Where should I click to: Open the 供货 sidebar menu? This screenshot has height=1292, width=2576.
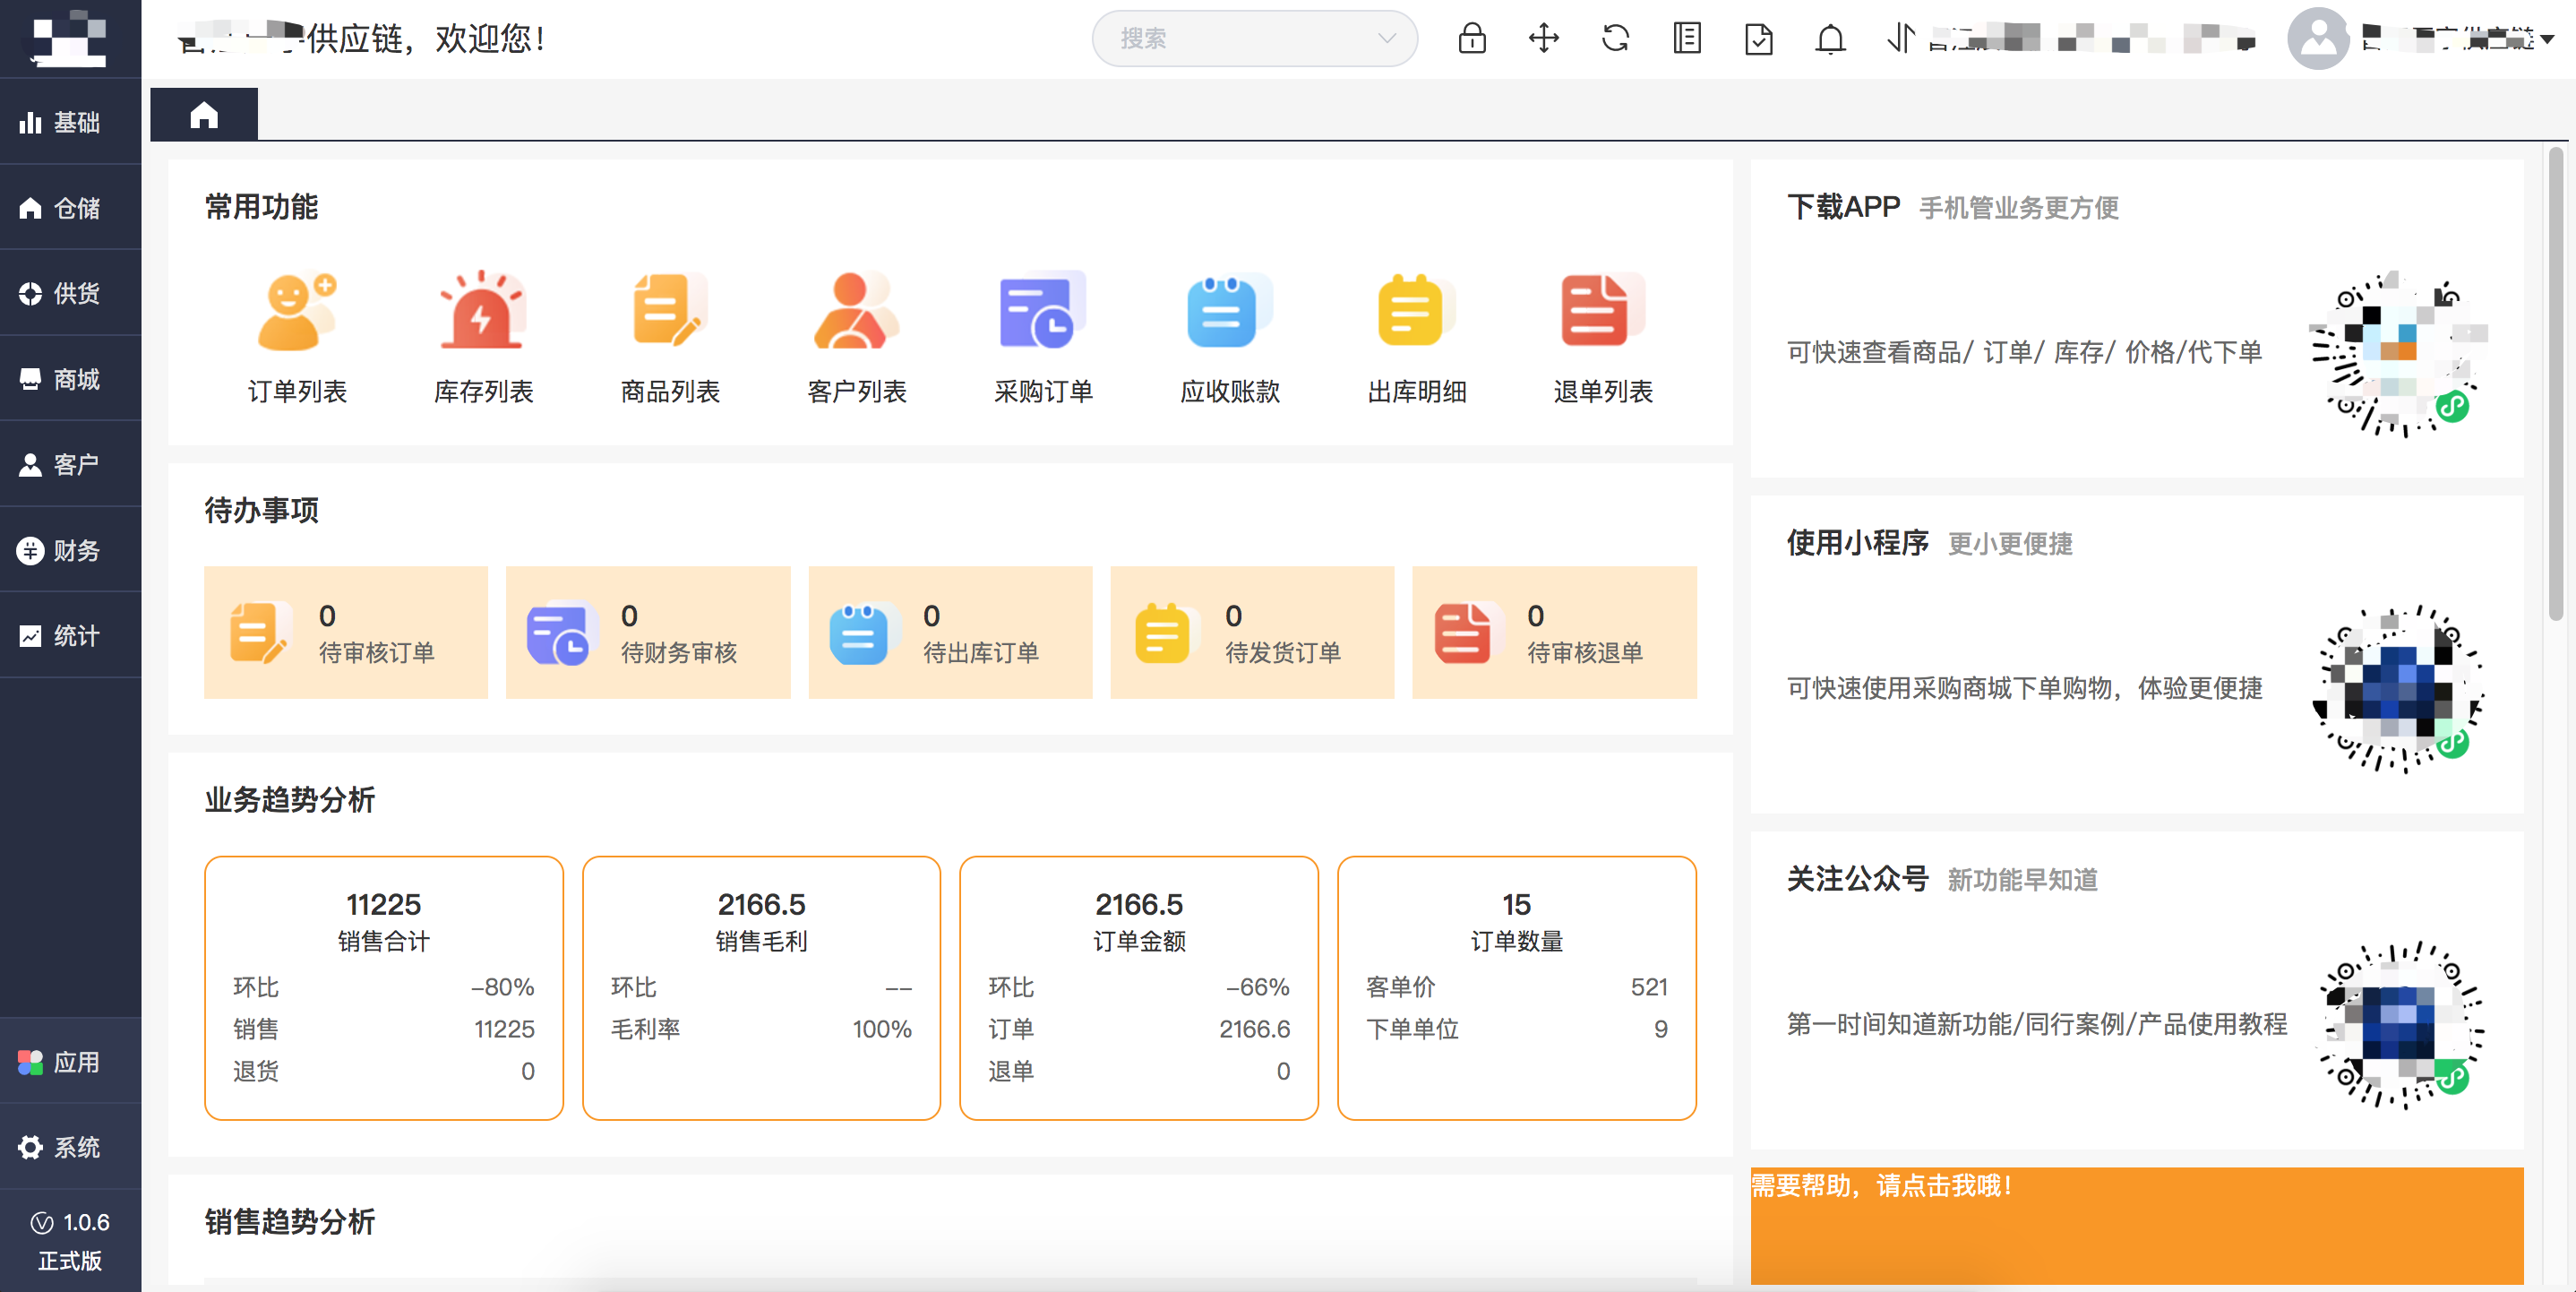[x=71, y=293]
